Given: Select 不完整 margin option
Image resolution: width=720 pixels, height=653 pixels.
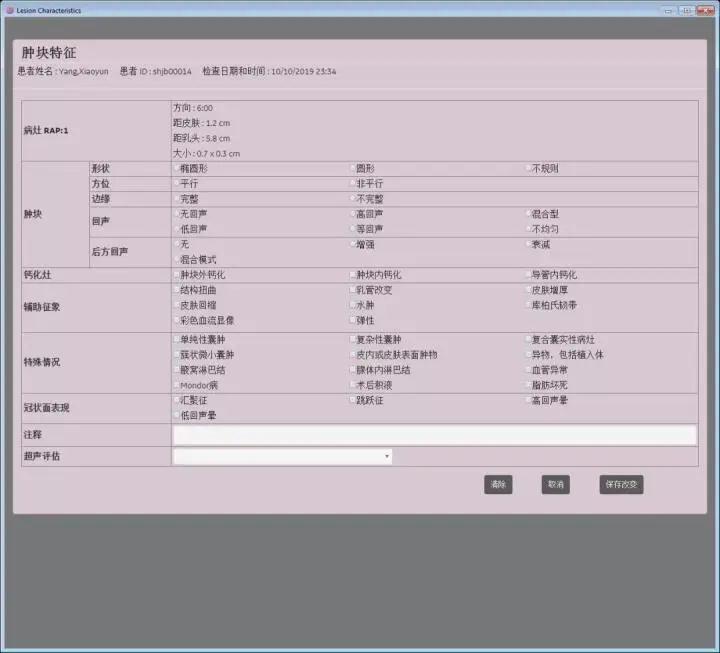Looking at the screenshot, I should 353,199.
